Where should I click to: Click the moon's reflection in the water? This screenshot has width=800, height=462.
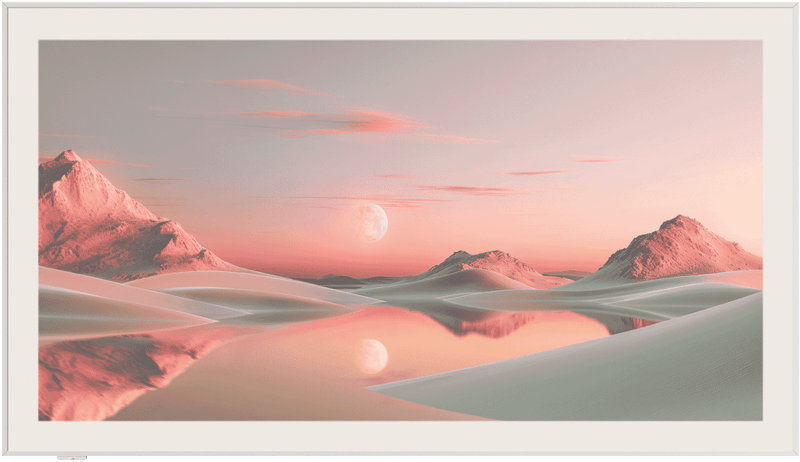tap(372, 355)
